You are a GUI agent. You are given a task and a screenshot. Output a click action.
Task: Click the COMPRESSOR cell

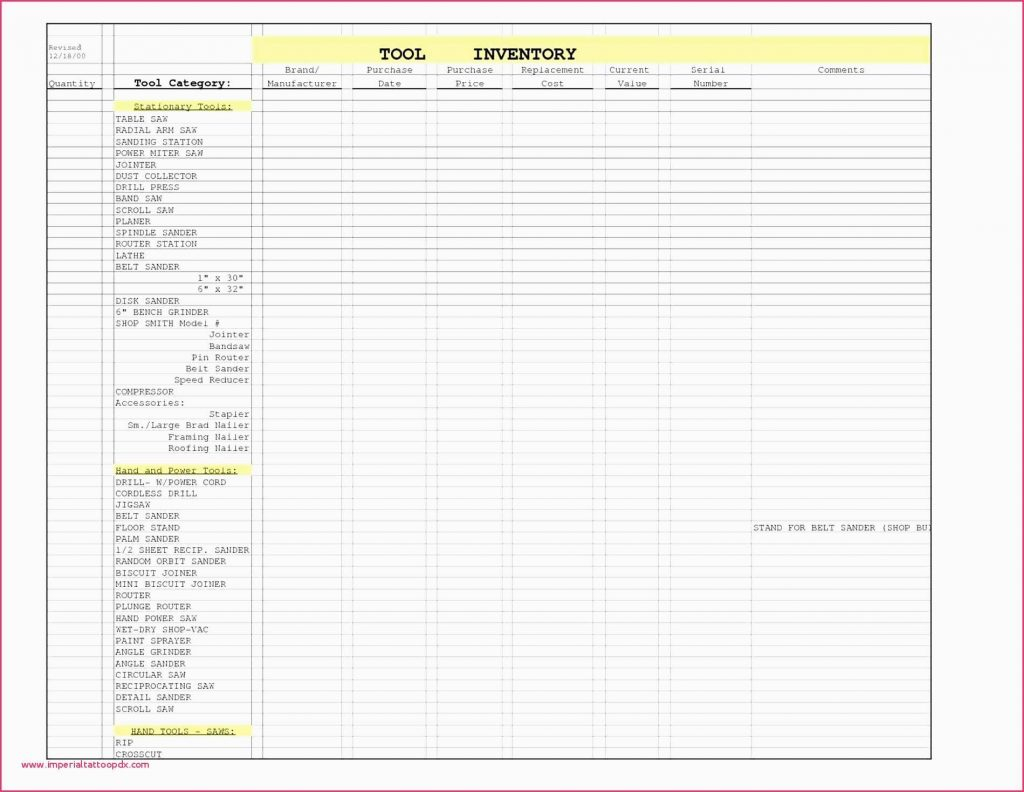(x=144, y=392)
